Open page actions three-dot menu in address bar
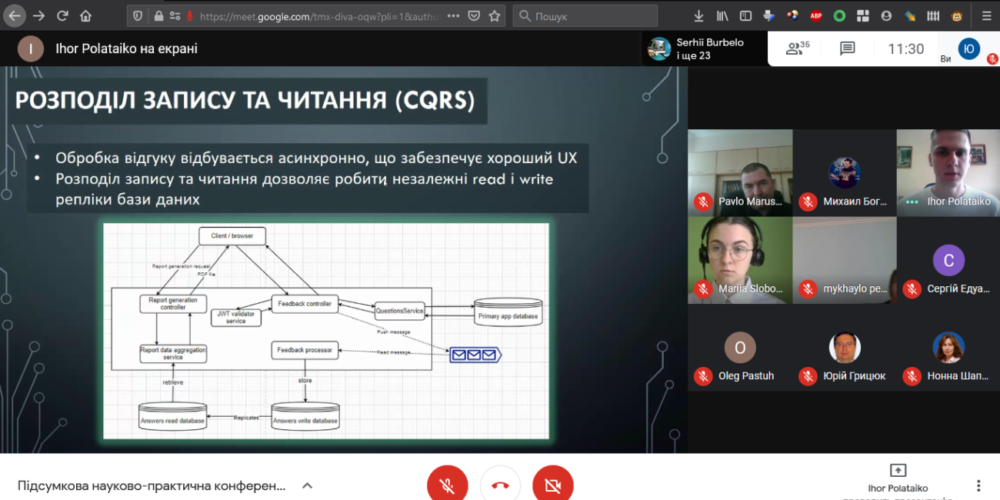This screenshot has height=500, width=1000. pos(451,16)
